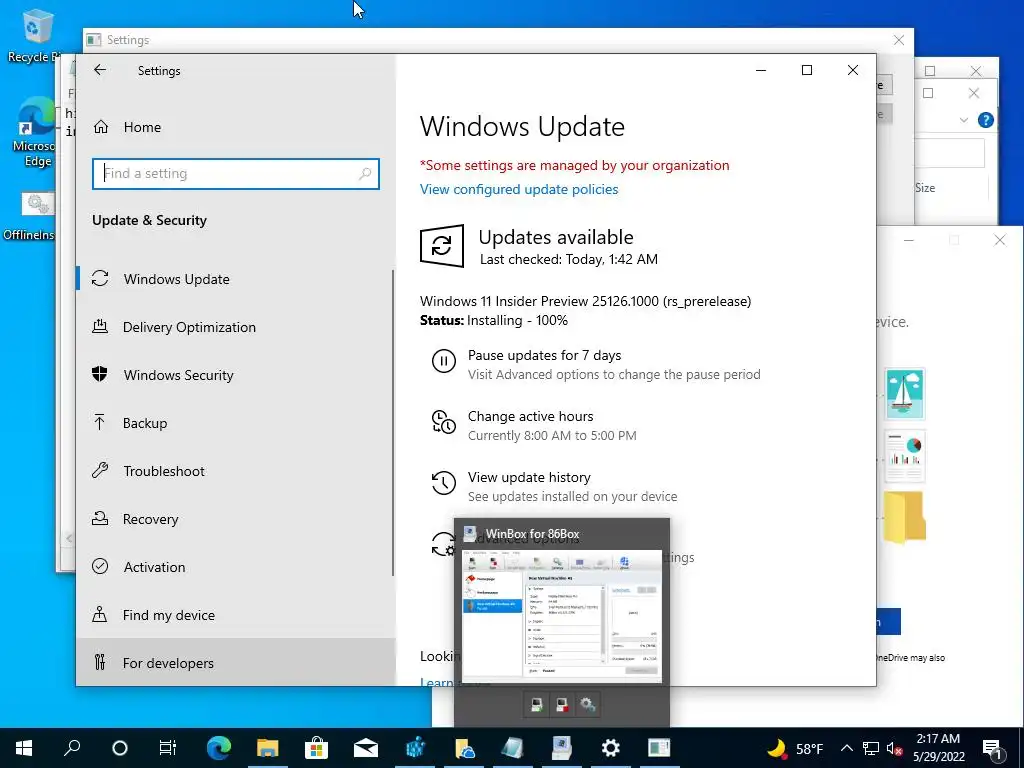Image resolution: width=1024 pixels, height=768 pixels.
Task: Open Delivery Optimization settings
Action: pos(189,327)
